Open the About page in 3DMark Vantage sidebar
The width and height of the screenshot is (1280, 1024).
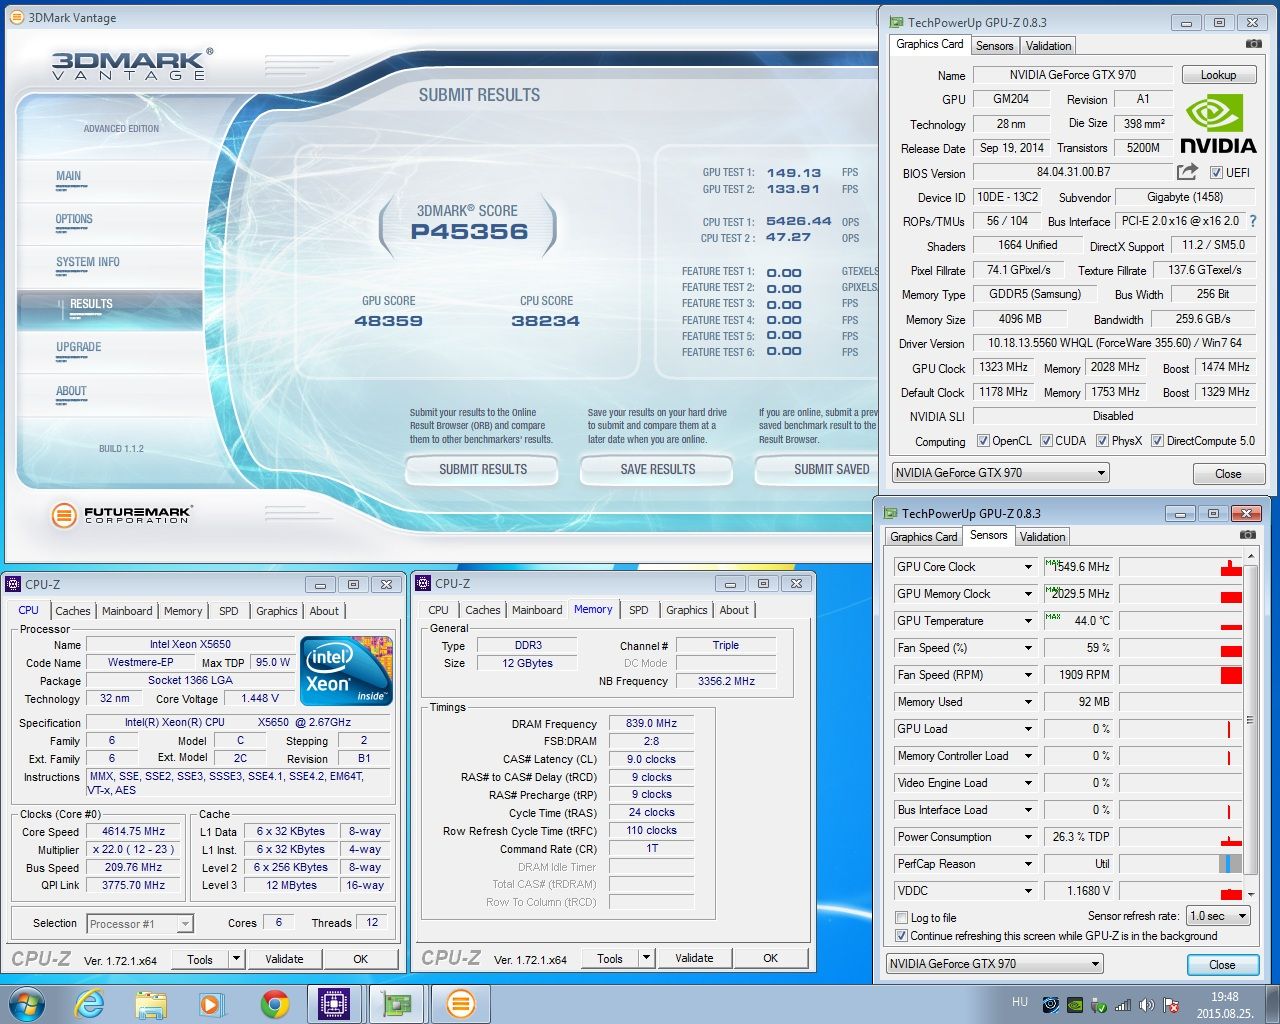point(71,391)
